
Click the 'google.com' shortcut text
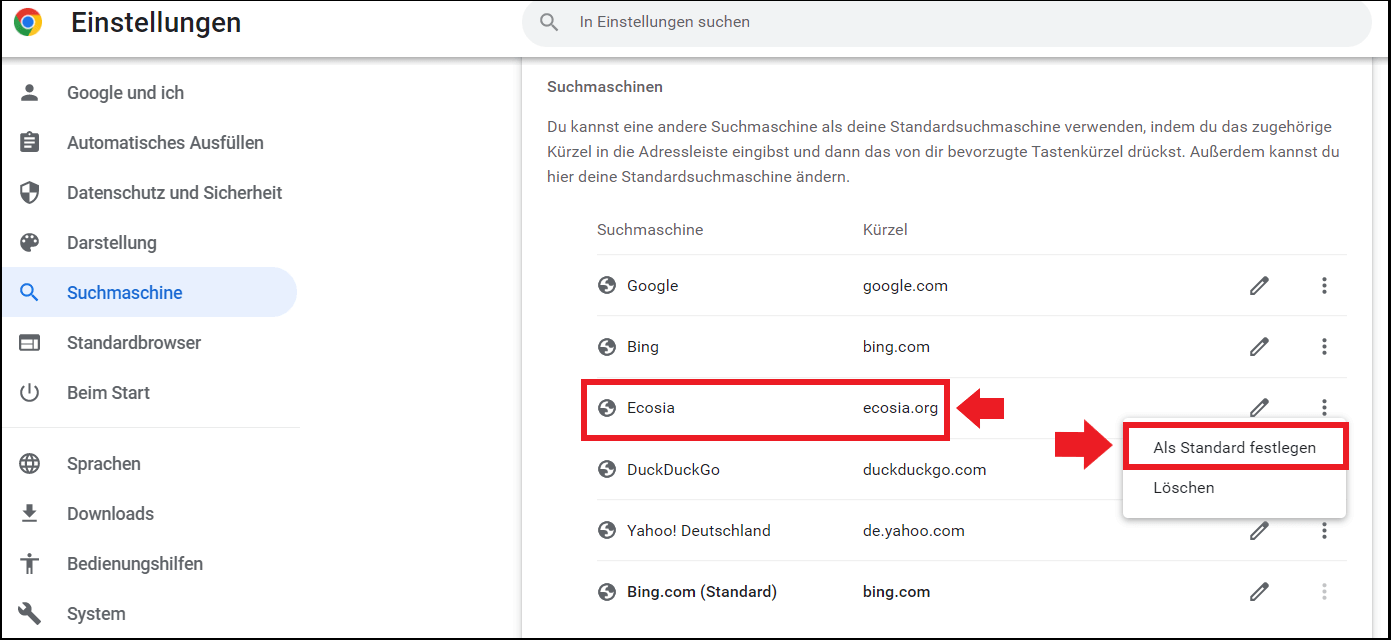tap(905, 286)
